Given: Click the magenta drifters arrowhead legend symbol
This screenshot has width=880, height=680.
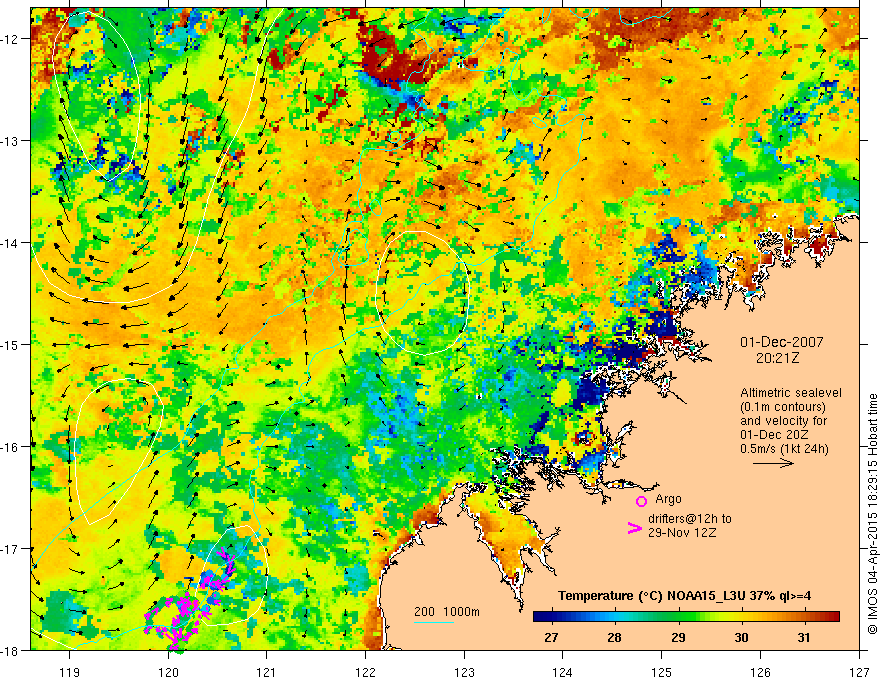Looking at the screenshot, I should (634, 527).
